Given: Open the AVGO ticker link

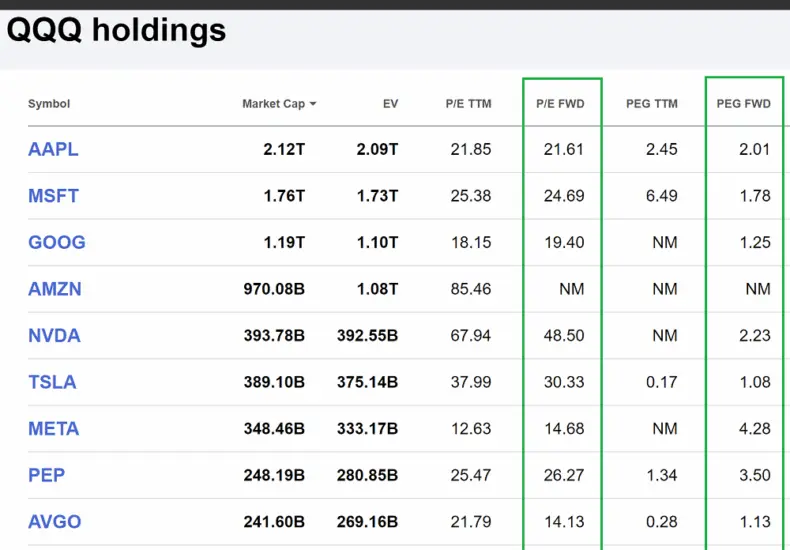Looking at the screenshot, I should (x=54, y=522).
